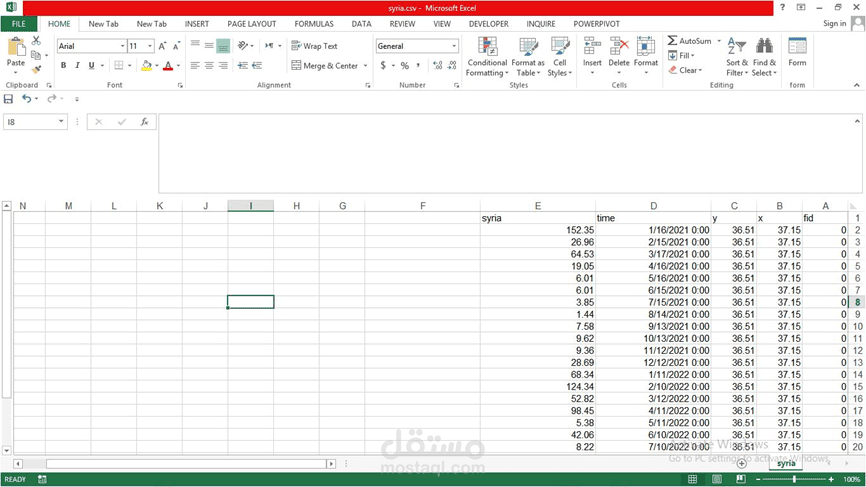
Task: Open the General number format dropdown
Action: click(454, 46)
